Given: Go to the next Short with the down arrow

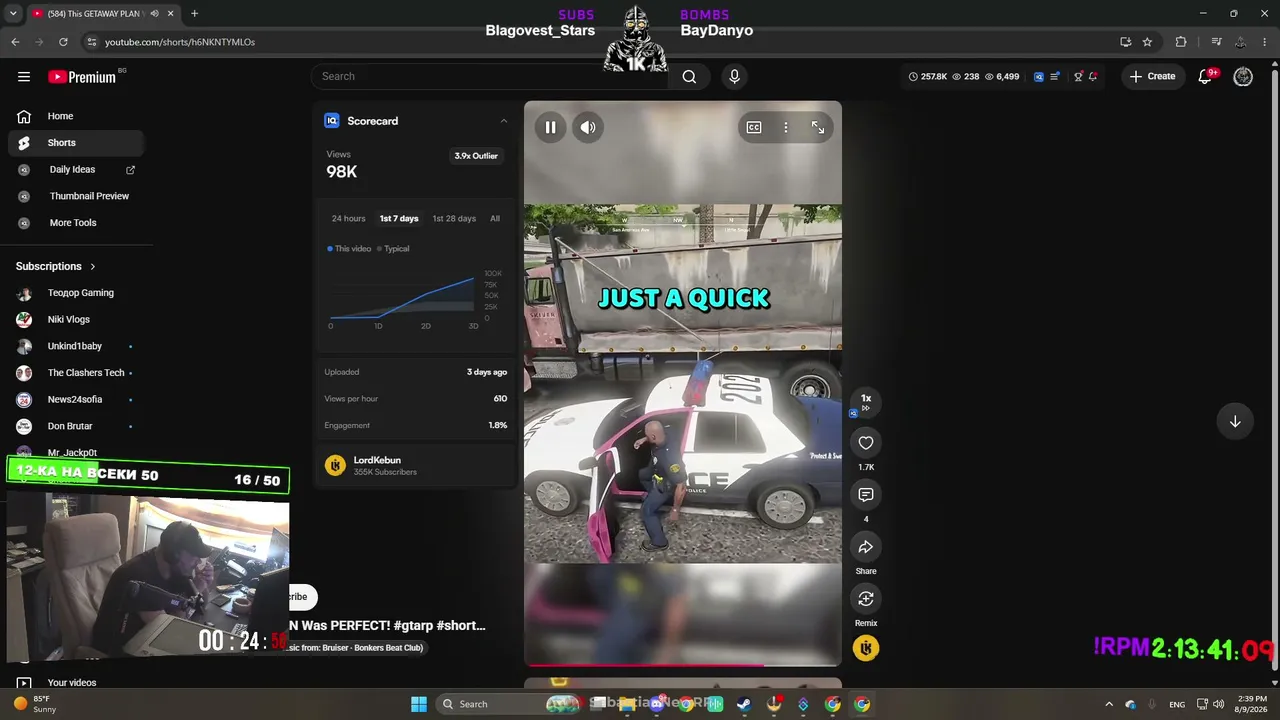Looking at the screenshot, I should pos(1235,421).
